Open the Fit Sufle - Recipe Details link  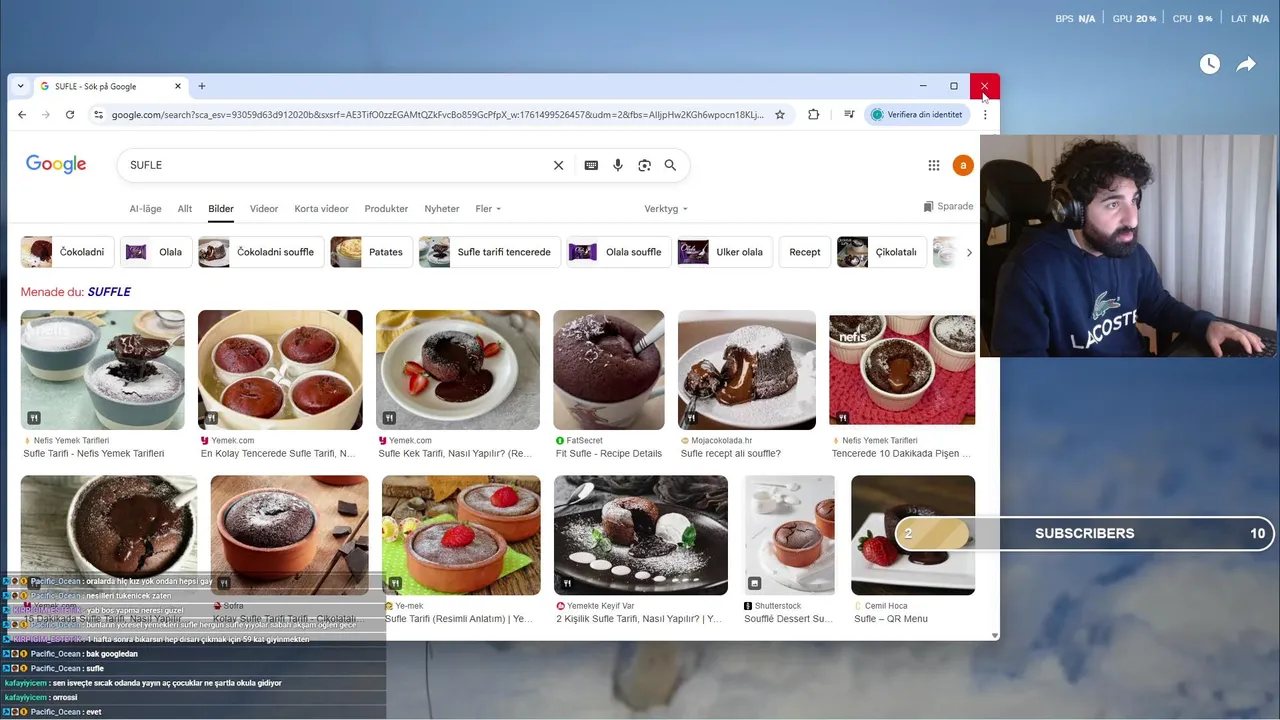tap(609, 454)
